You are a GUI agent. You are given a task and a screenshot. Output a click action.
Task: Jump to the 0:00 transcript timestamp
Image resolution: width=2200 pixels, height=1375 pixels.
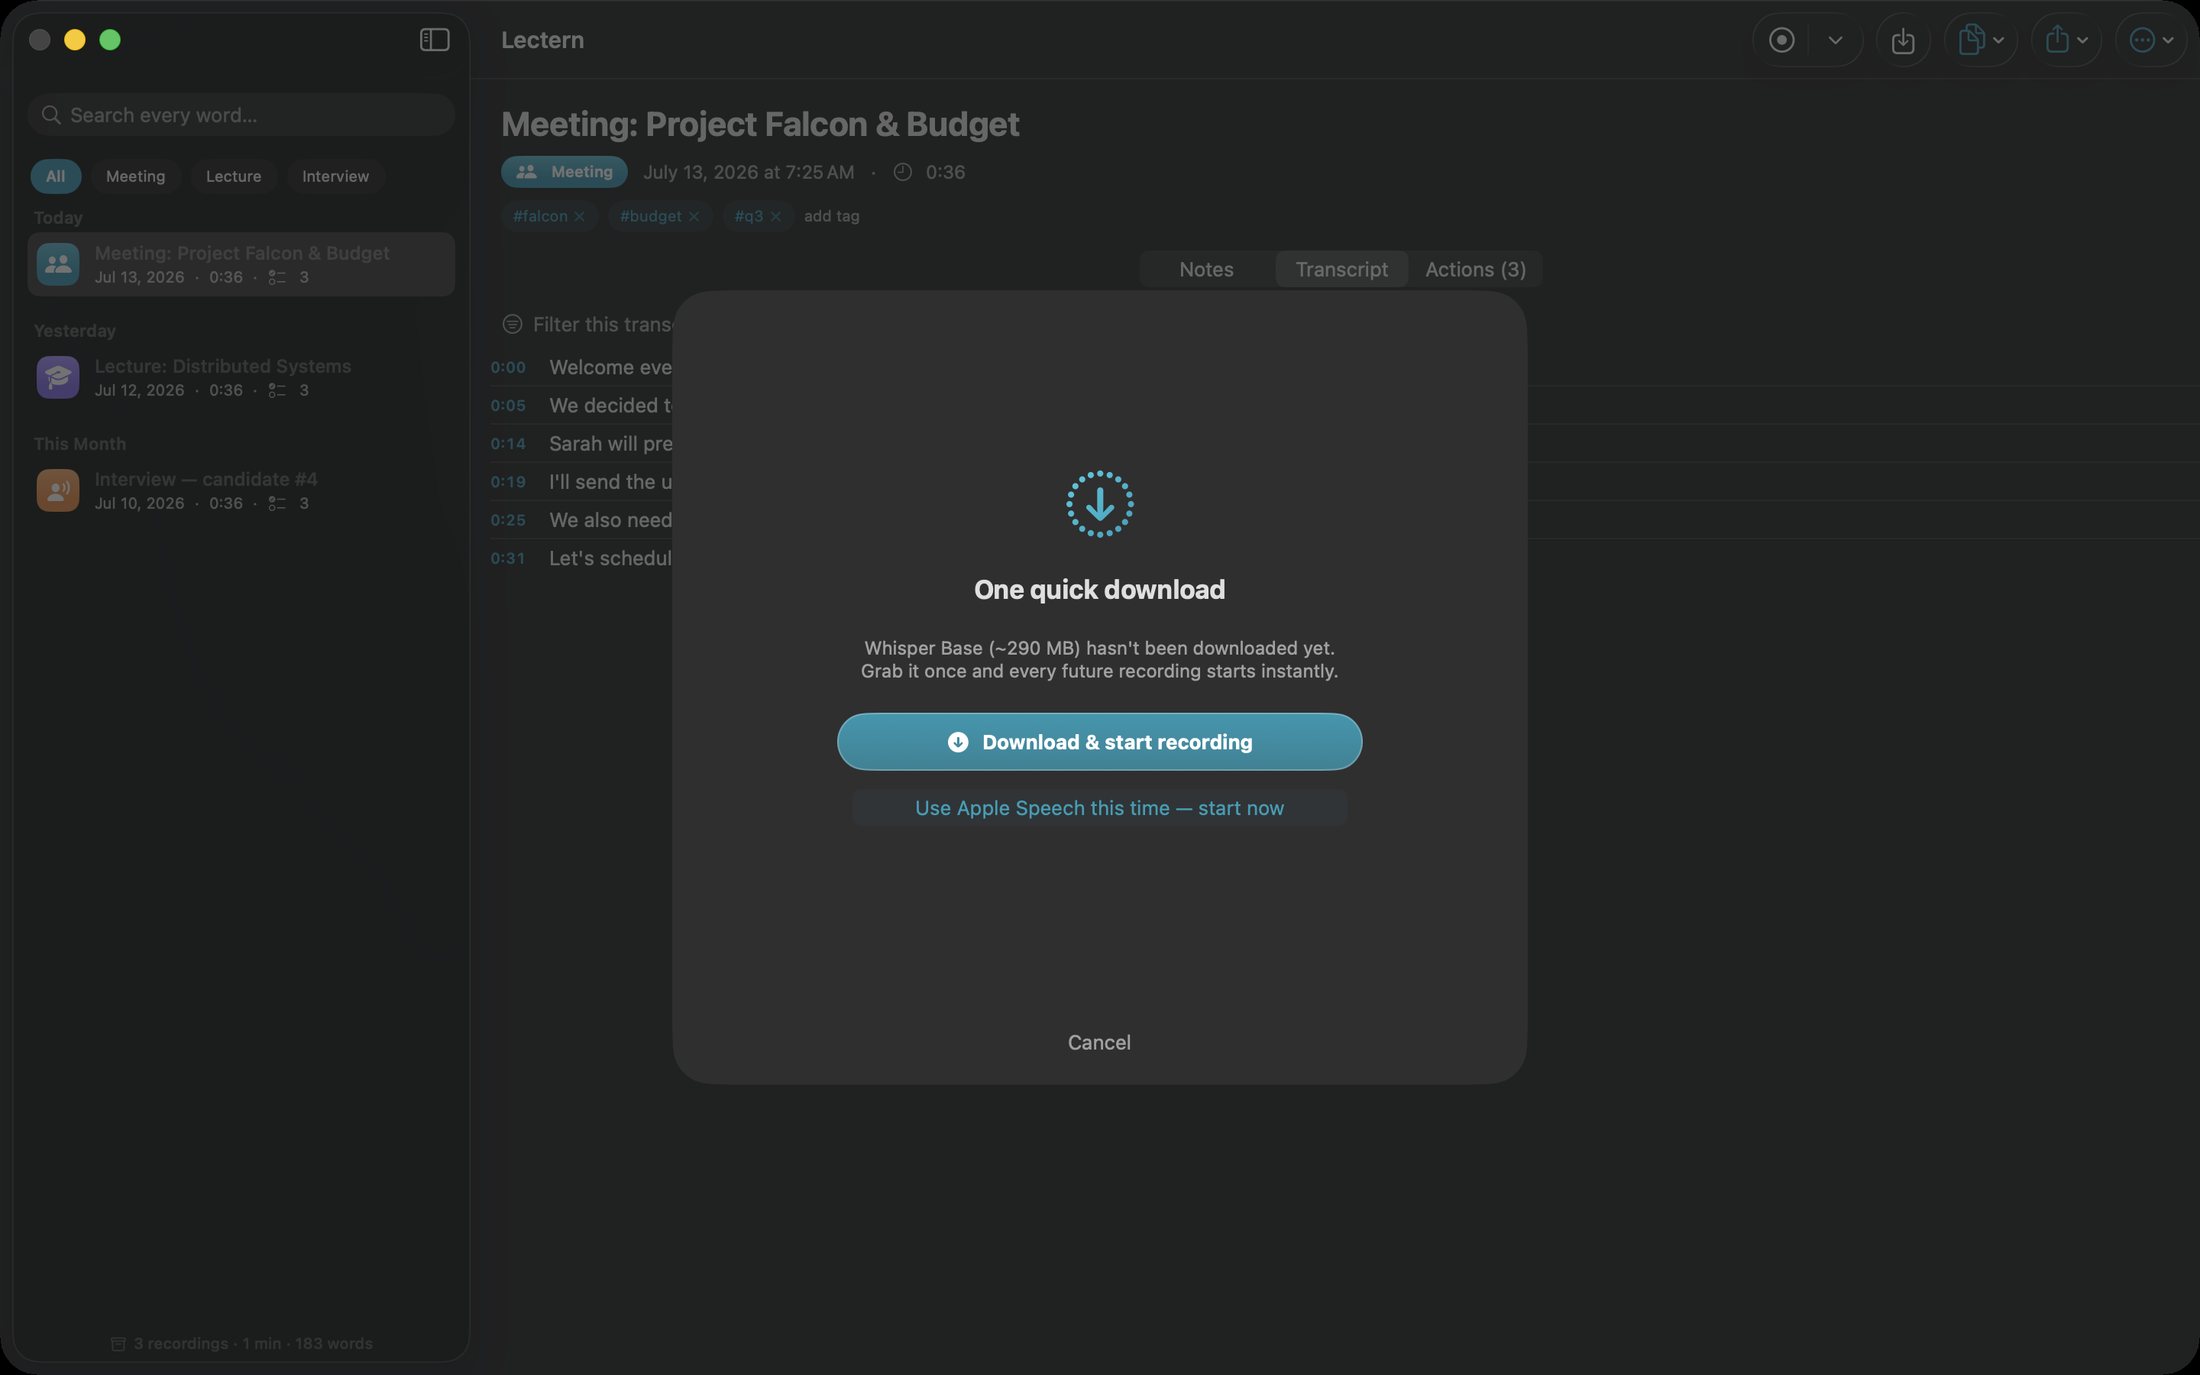click(x=507, y=367)
